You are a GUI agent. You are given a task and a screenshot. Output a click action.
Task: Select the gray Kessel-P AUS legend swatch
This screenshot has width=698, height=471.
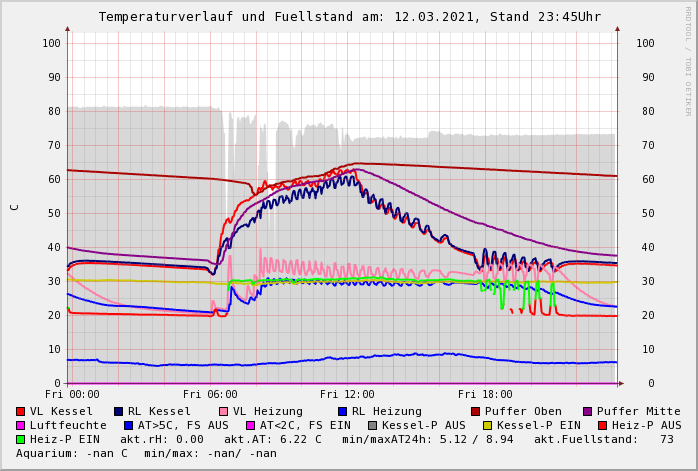click(371, 425)
